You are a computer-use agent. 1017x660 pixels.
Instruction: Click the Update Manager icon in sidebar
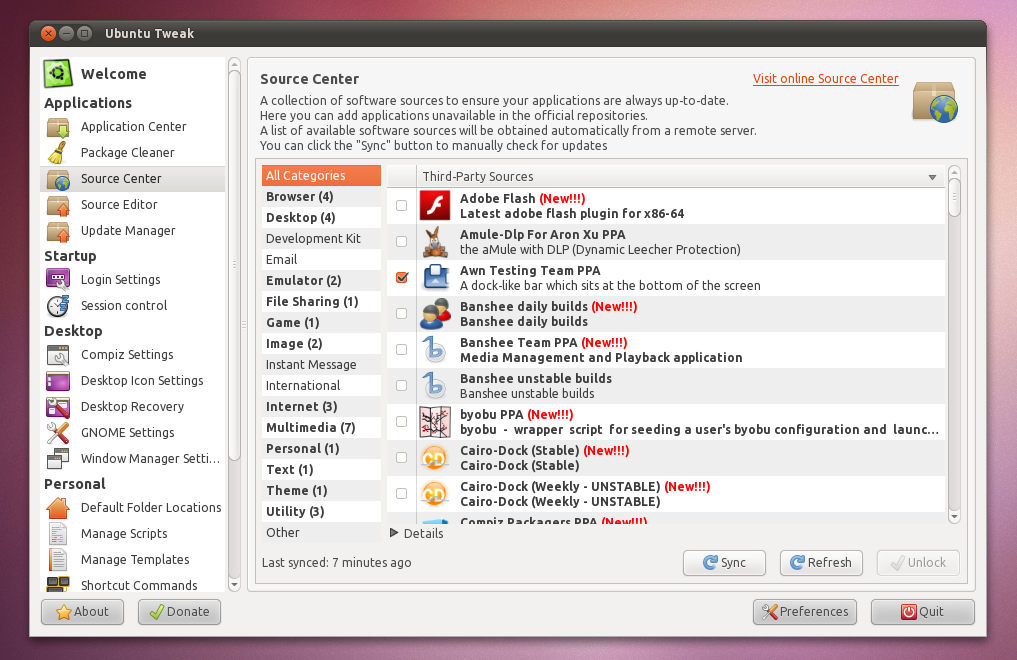58,231
